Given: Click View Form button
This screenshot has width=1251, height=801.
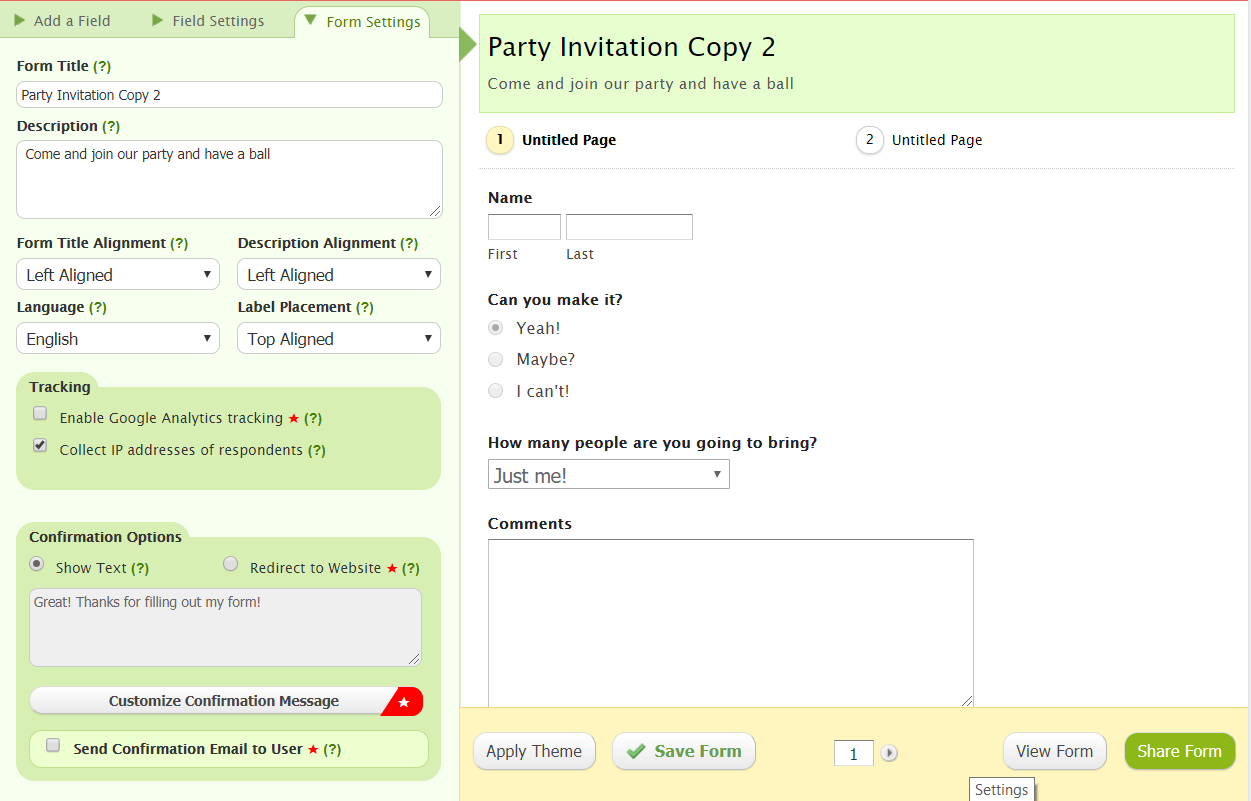Looking at the screenshot, I should coord(1055,751).
